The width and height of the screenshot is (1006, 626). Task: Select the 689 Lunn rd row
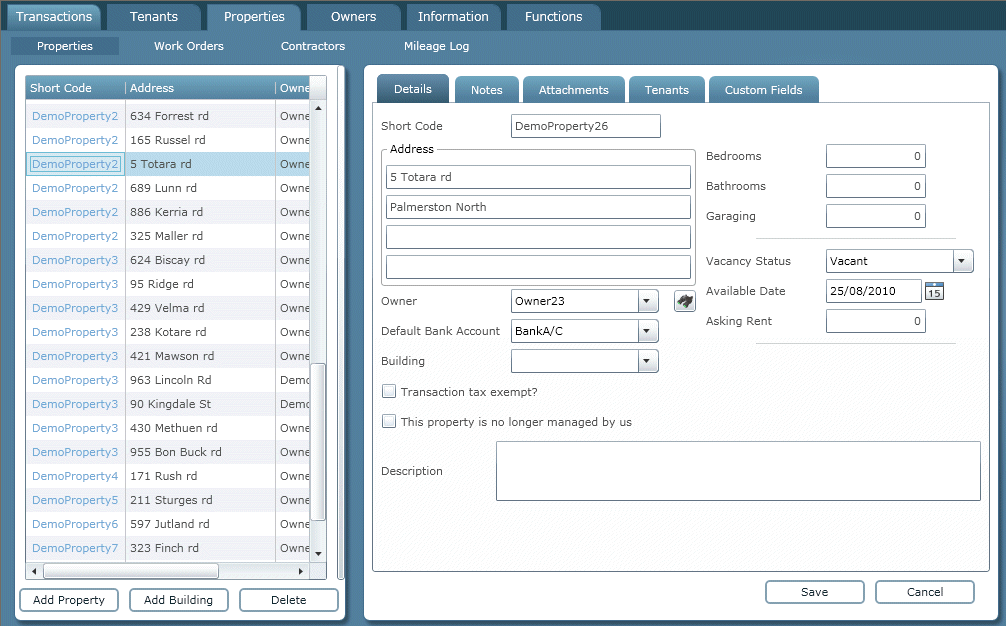point(168,188)
